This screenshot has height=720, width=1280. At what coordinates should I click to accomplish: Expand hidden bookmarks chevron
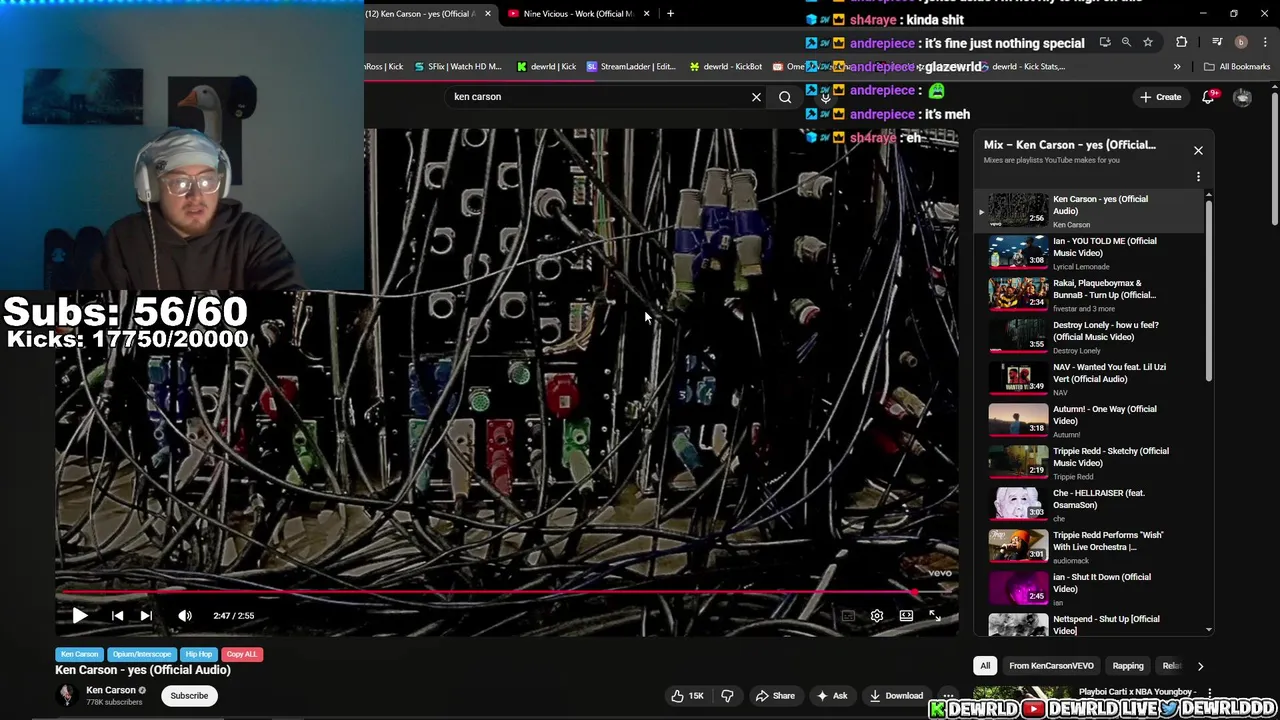coord(1176,67)
